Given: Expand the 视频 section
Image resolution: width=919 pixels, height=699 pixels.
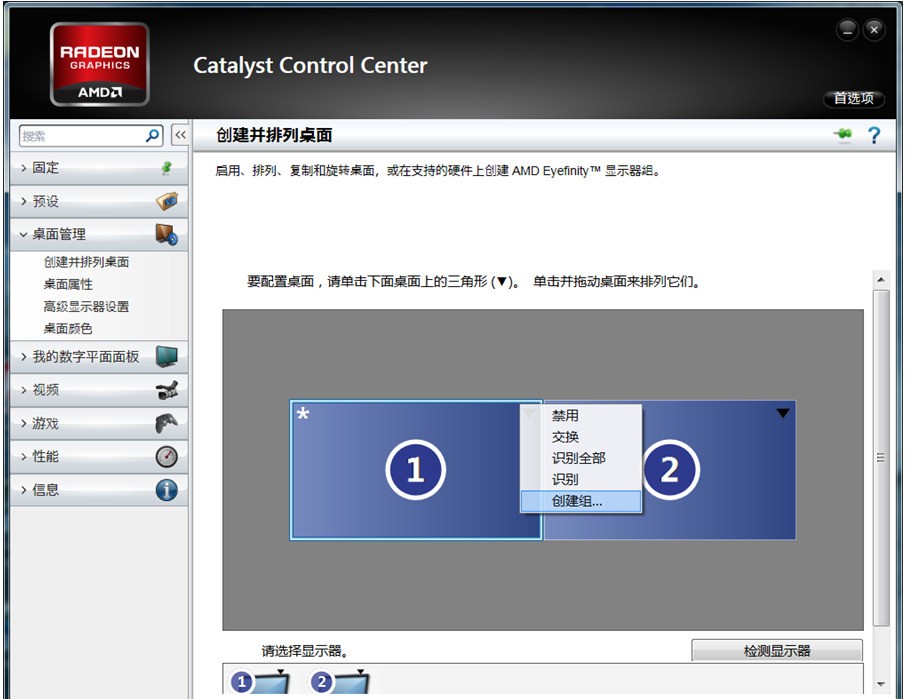Looking at the screenshot, I should pyautogui.click(x=98, y=390).
